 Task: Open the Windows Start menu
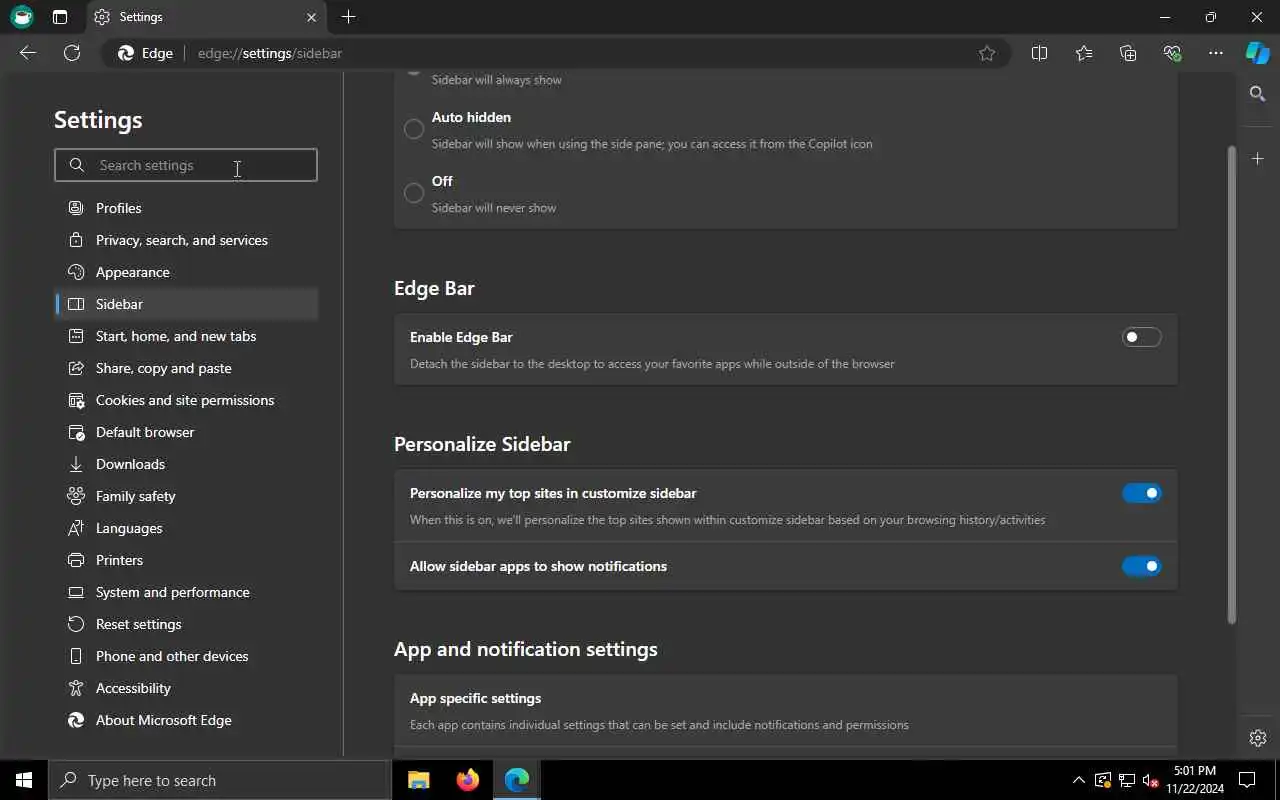(24, 780)
